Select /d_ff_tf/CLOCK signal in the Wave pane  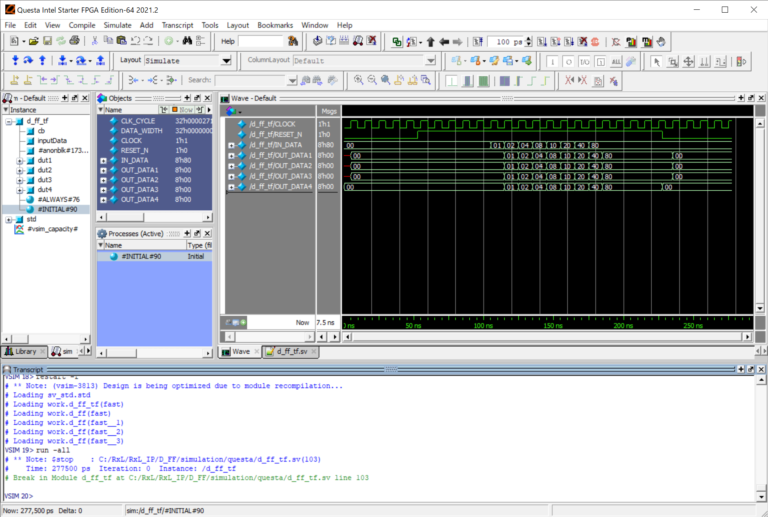coord(272,124)
